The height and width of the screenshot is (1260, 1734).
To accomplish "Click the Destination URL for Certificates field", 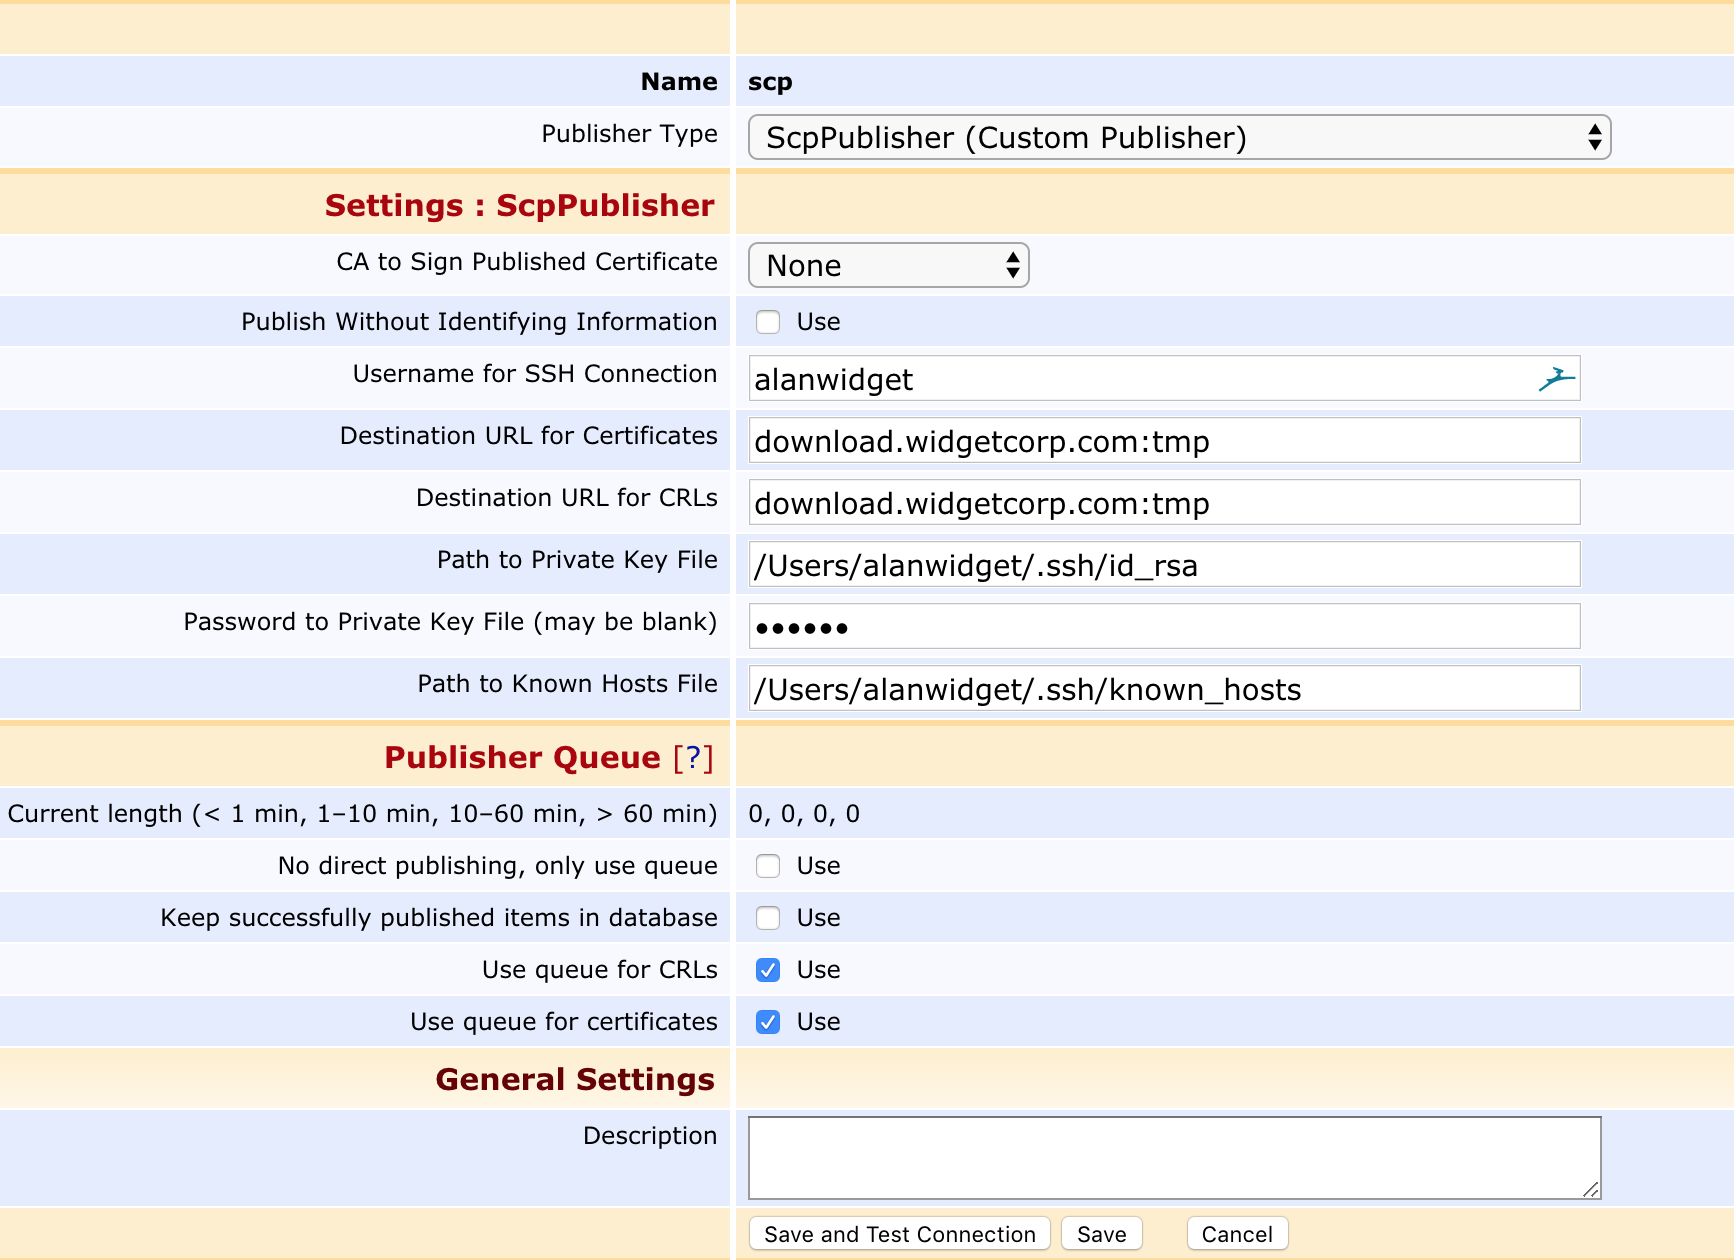I will tap(1164, 441).
